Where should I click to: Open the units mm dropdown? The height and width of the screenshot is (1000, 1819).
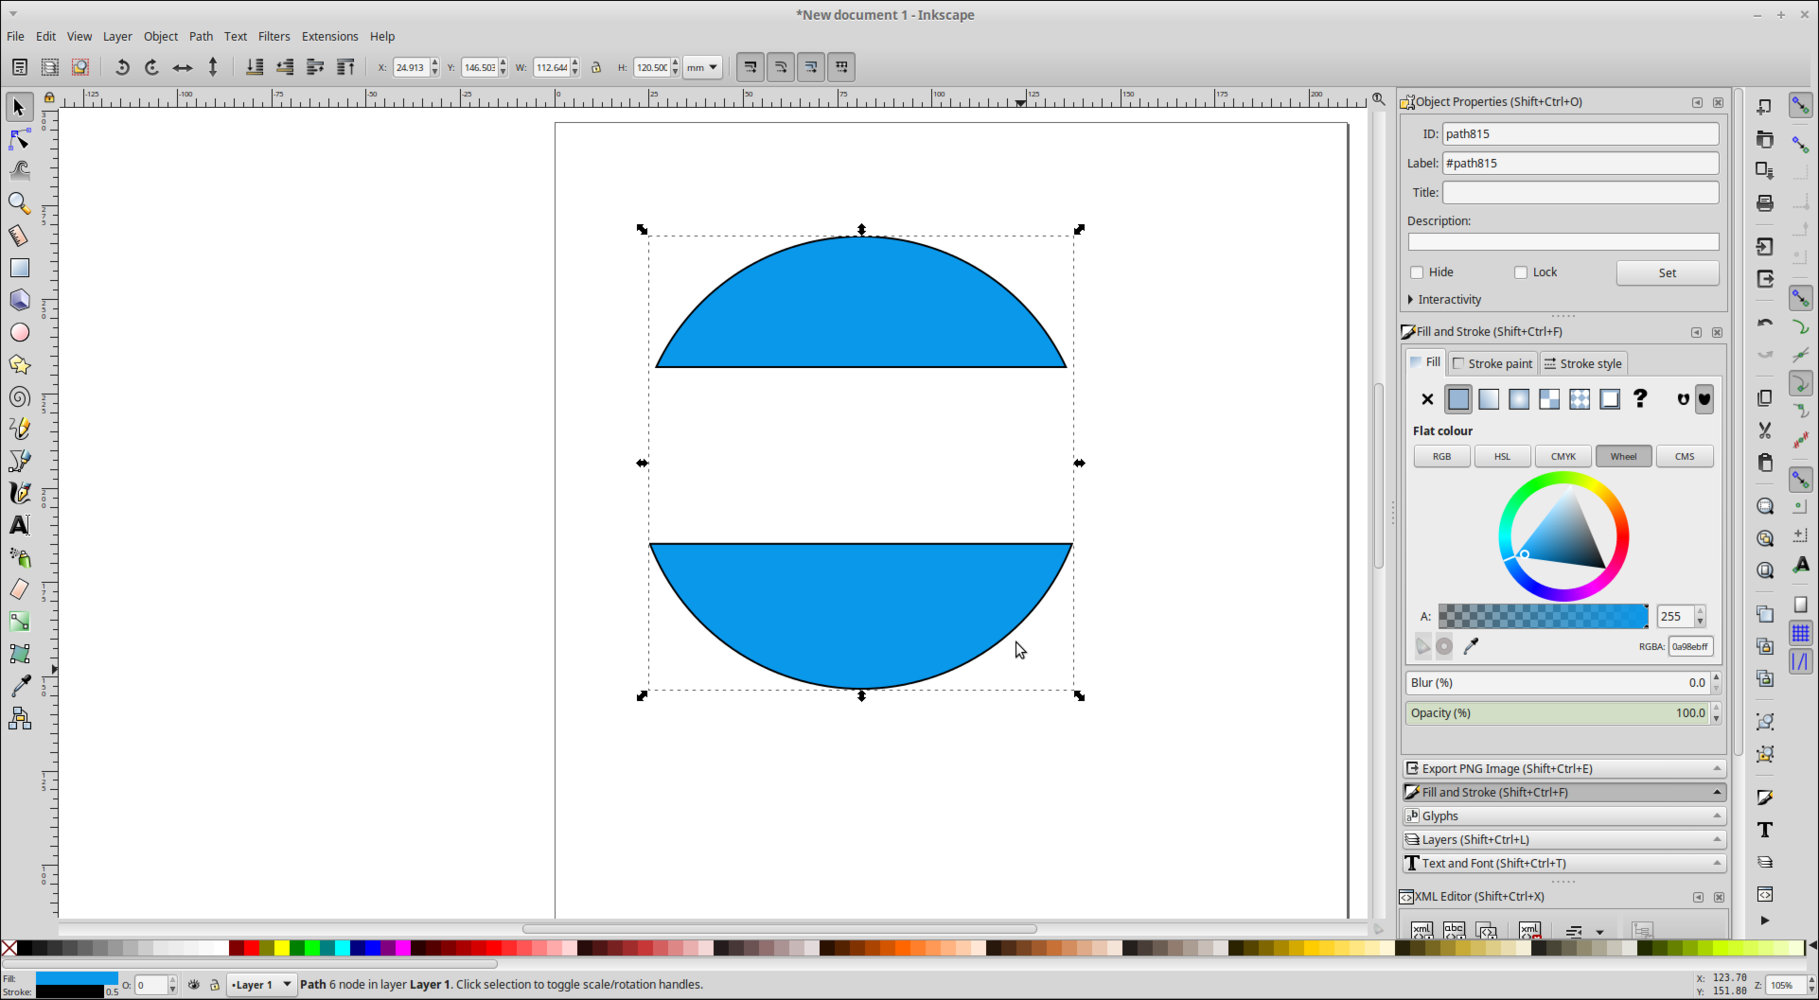pos(702,67)
